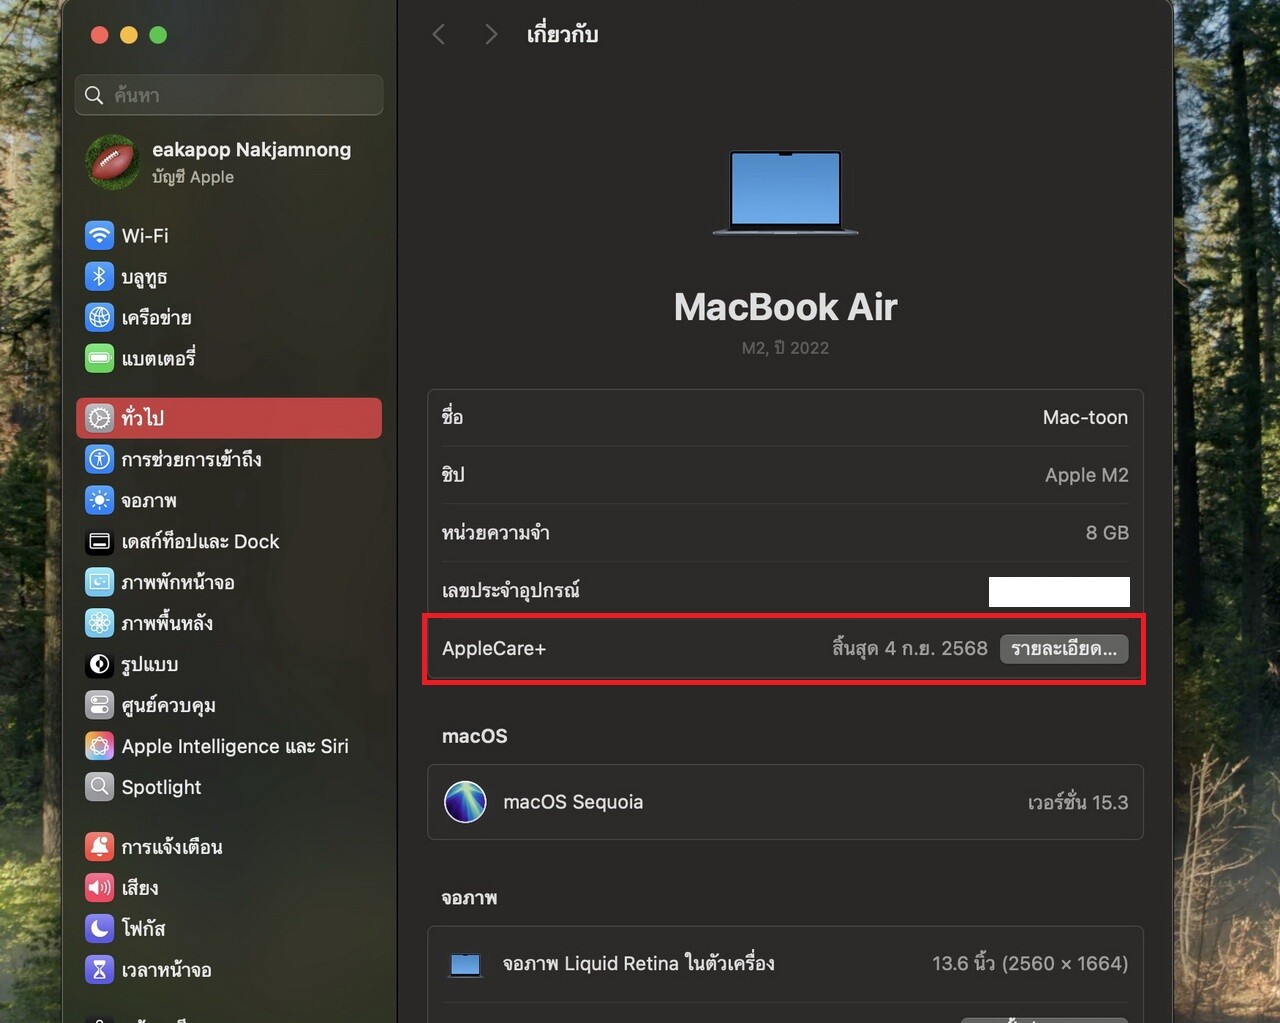This screenshot has height=1023, width=1280.
Task: Go back with the left chevron
Action: (x=438, y=34)
